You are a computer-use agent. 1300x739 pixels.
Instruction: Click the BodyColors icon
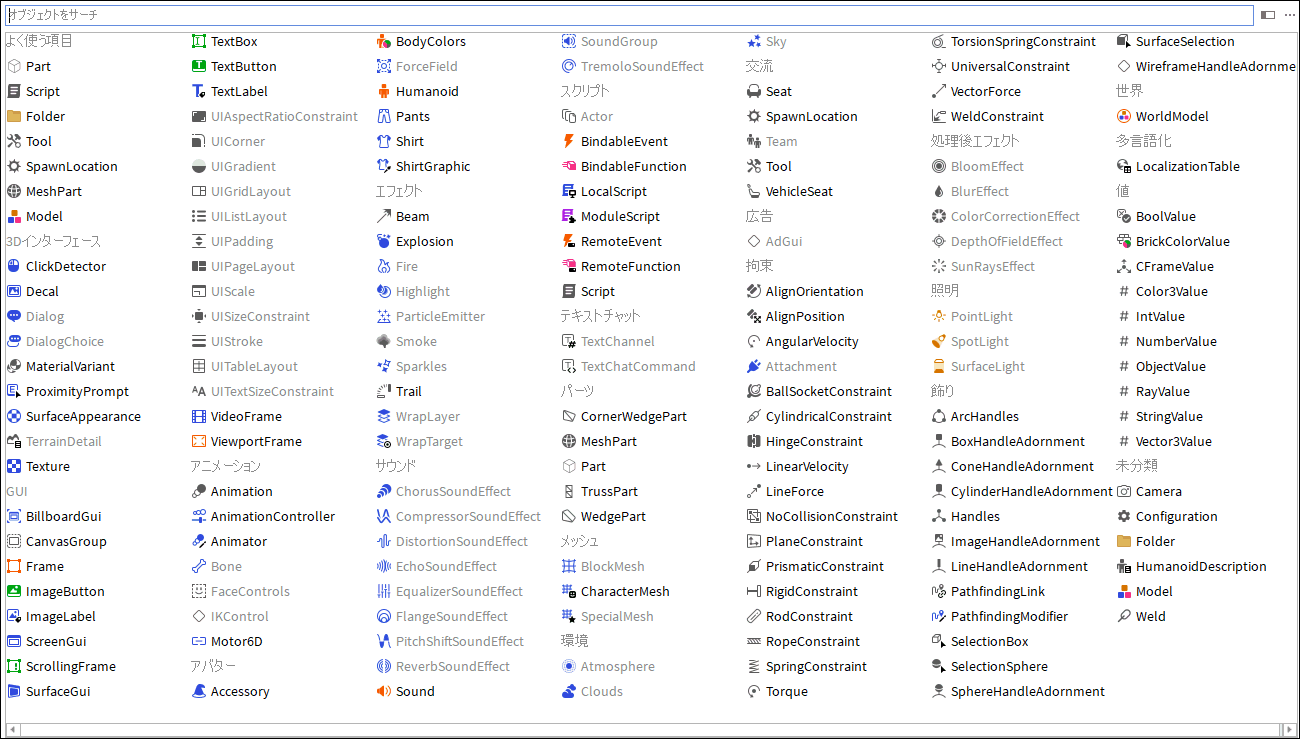point(384,41)
